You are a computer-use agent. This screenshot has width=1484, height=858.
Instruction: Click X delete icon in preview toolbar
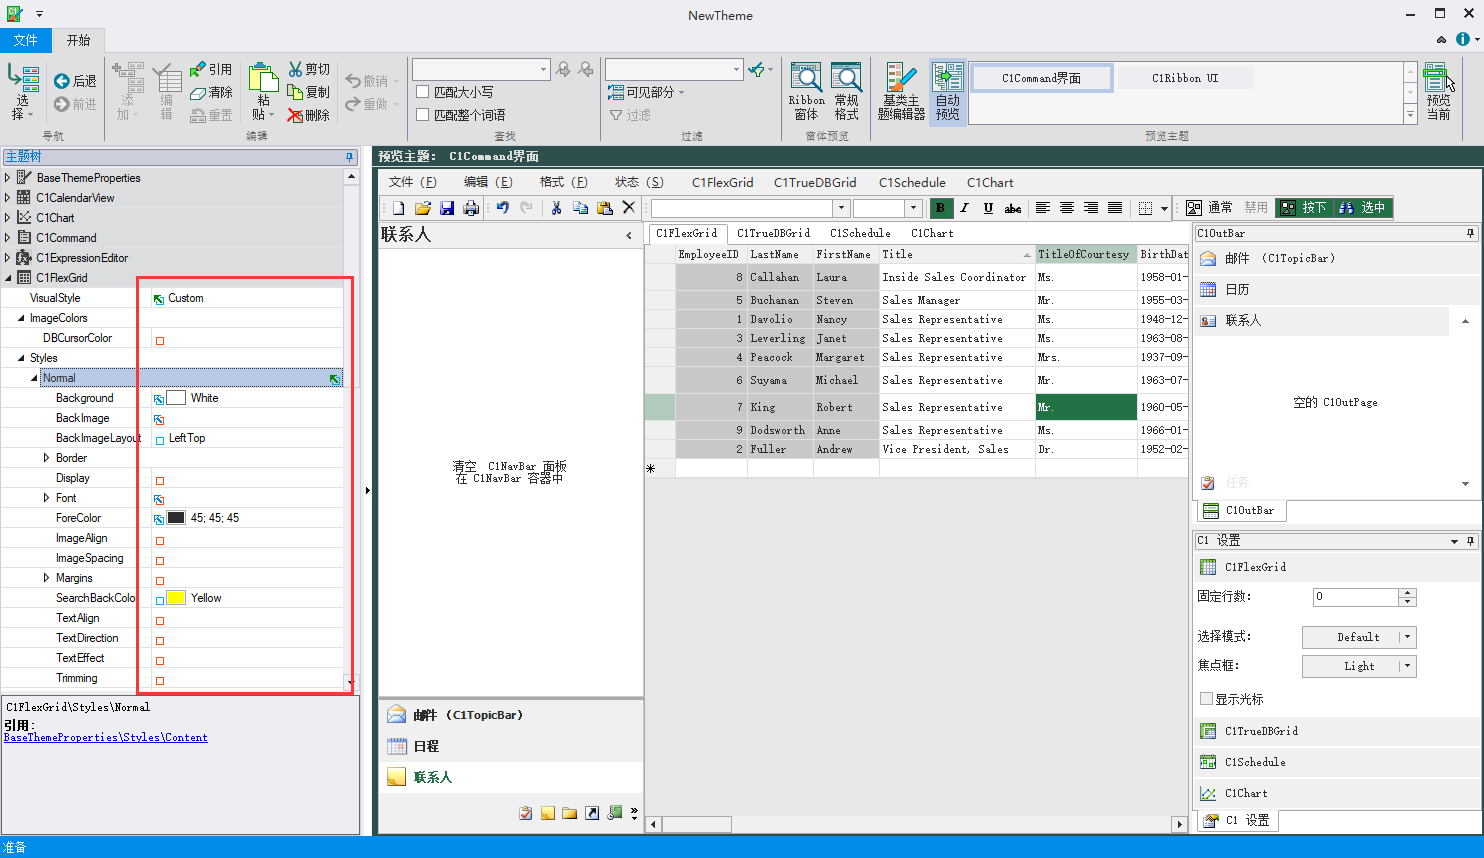628,208
